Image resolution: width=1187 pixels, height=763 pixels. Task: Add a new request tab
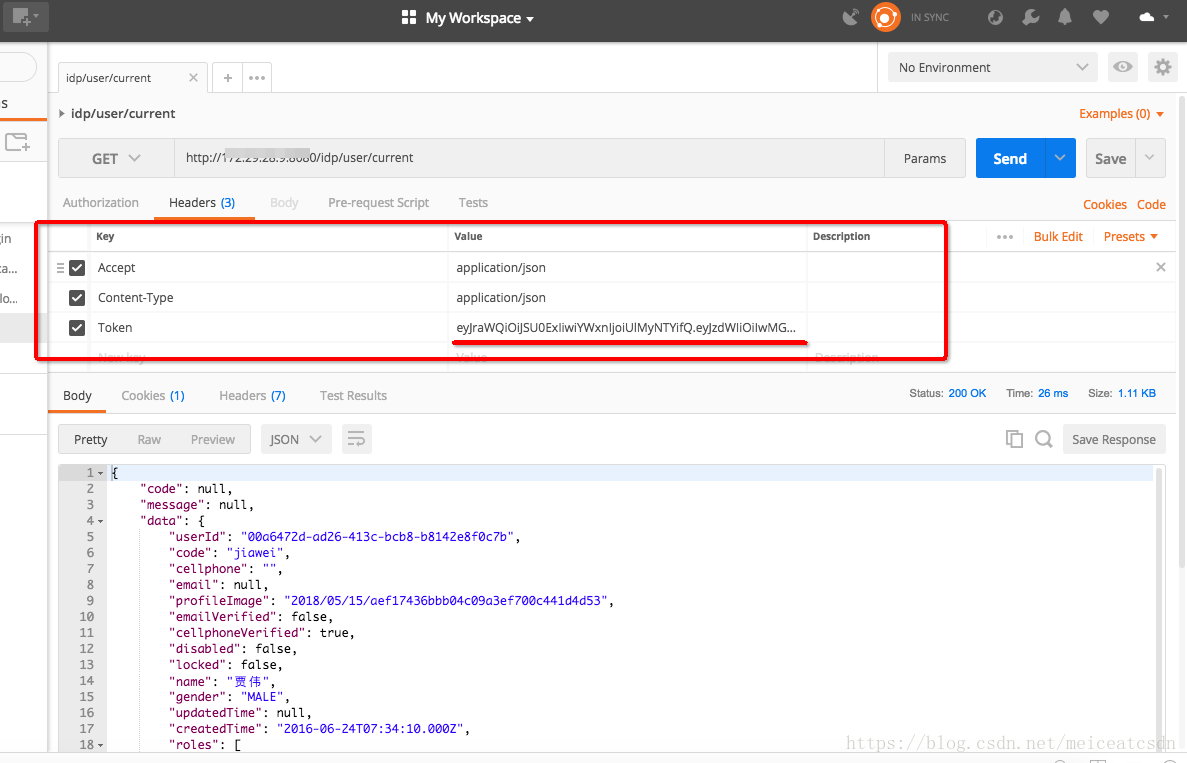227,77
